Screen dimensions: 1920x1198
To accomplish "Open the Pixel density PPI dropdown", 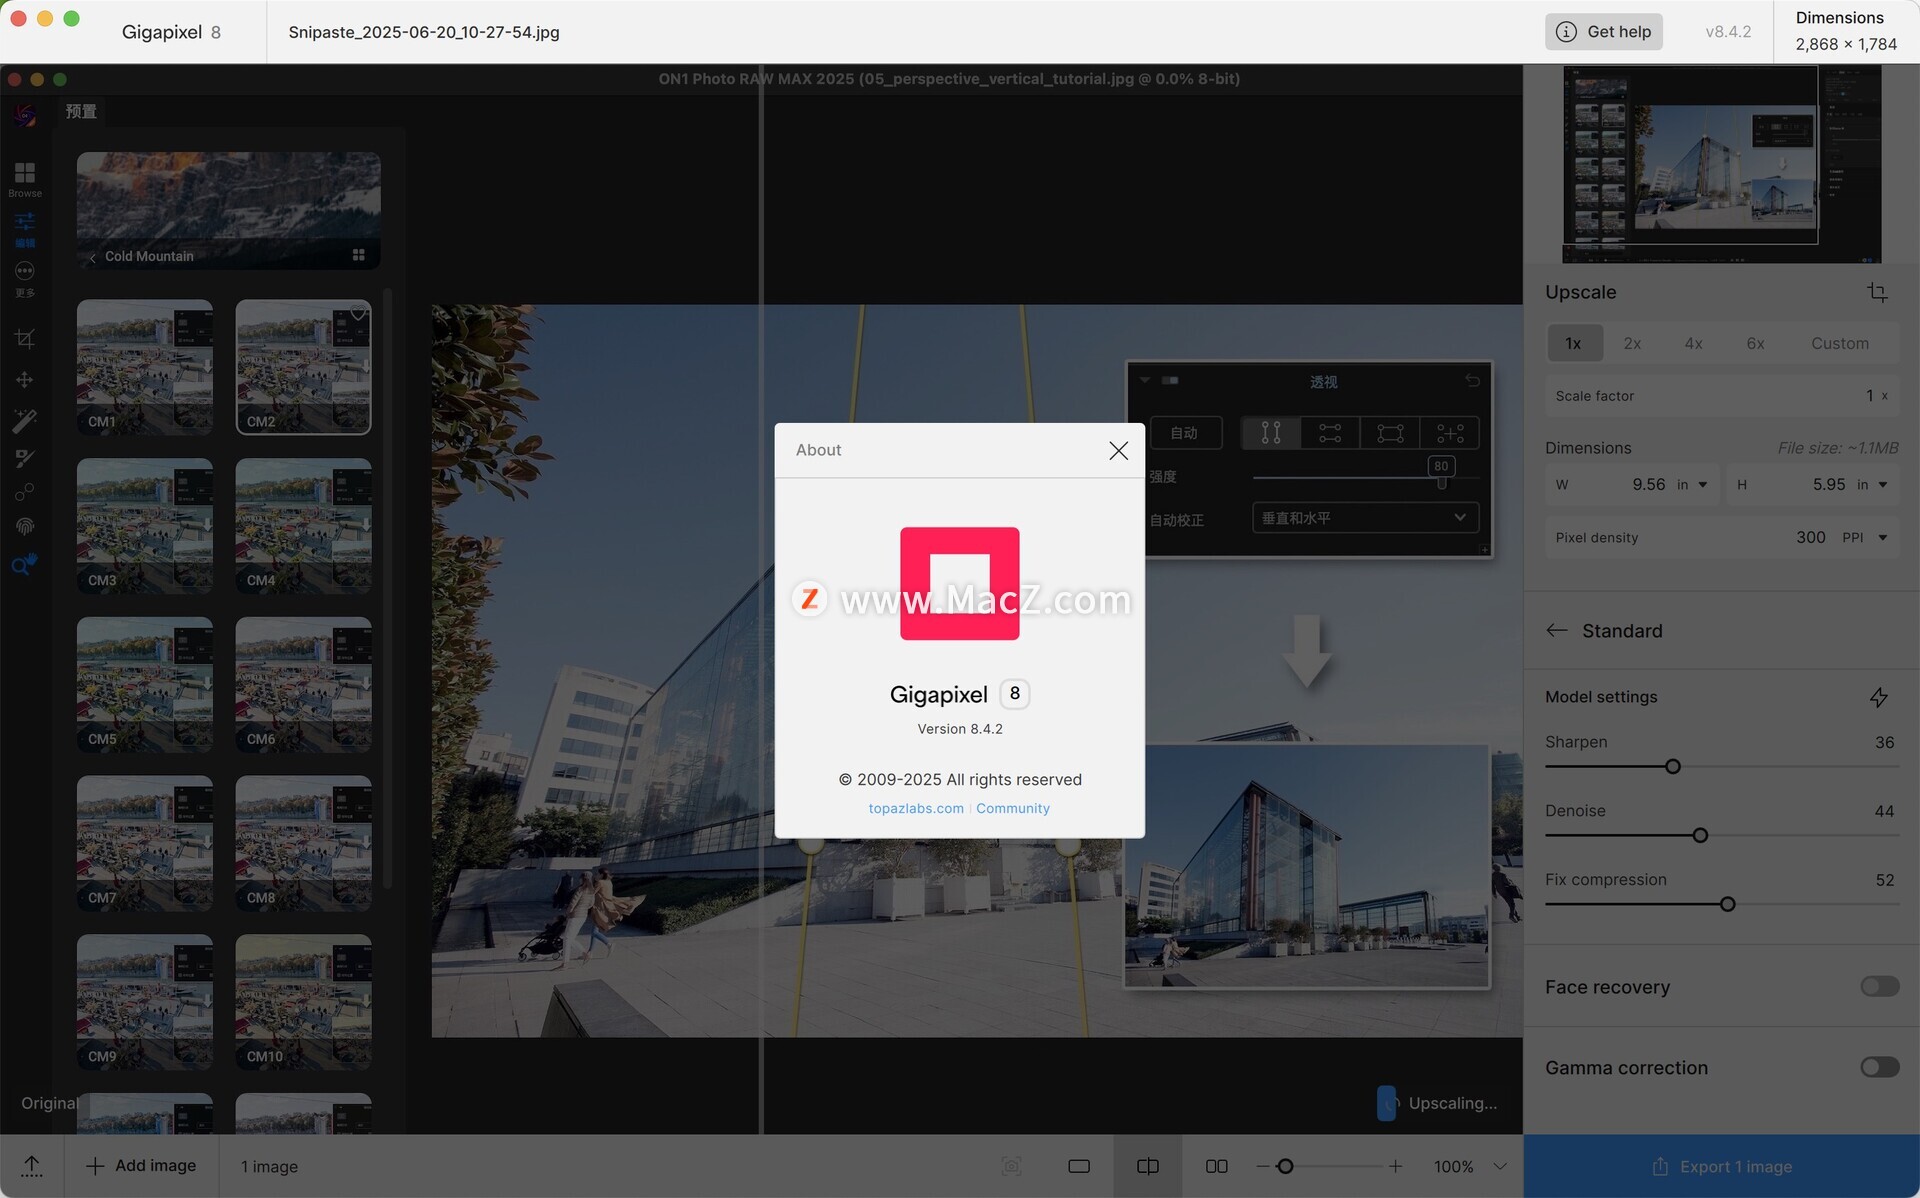I will coord(1866,538).
